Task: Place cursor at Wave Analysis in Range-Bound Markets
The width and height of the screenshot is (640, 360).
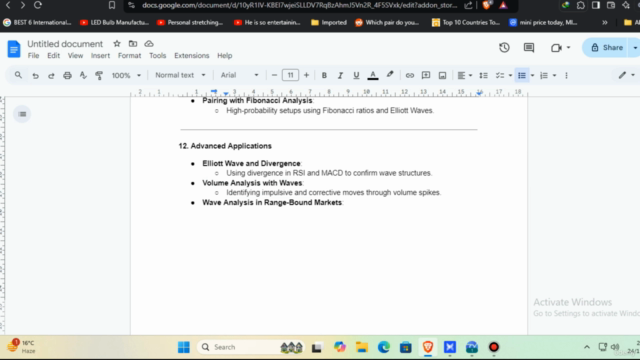Action: [x=272, y=202]
